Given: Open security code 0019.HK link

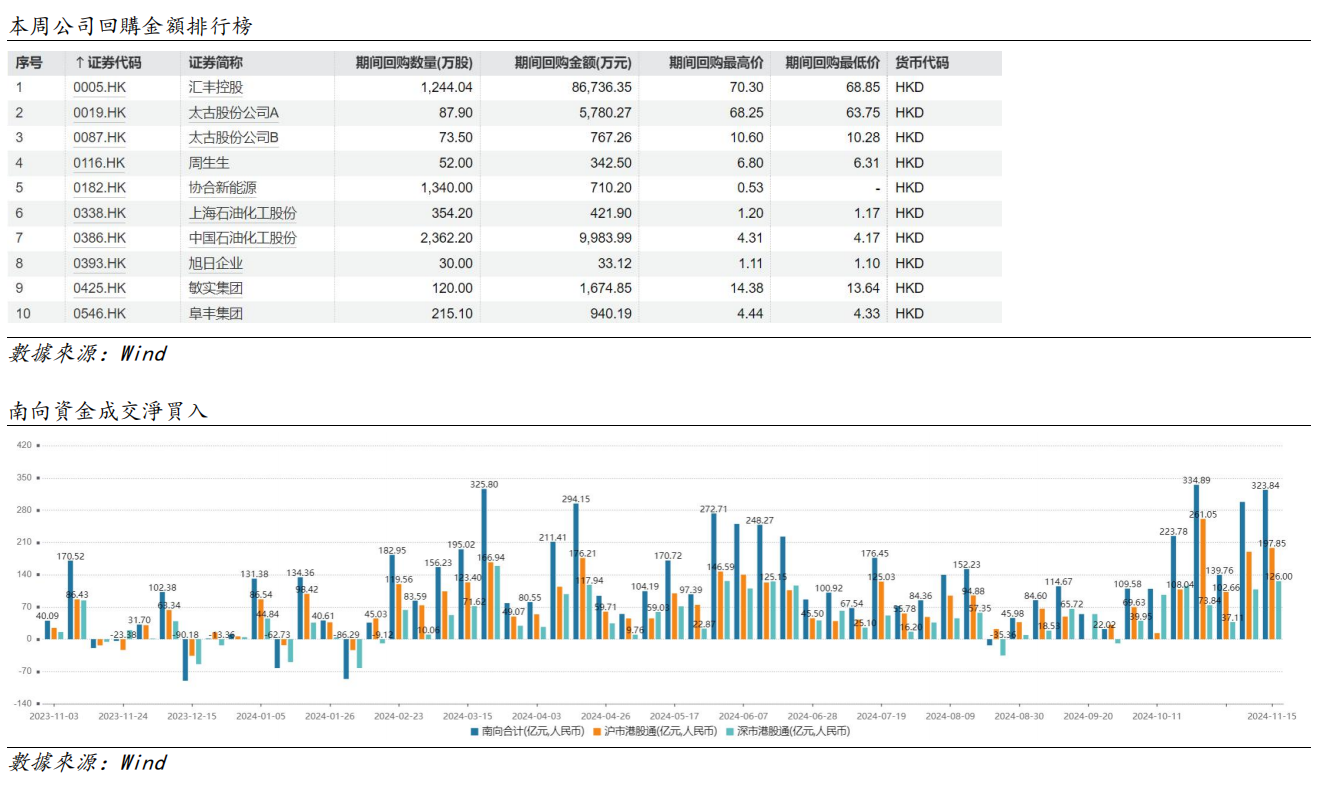Looking at the screenshot, I should coord(100,113).
